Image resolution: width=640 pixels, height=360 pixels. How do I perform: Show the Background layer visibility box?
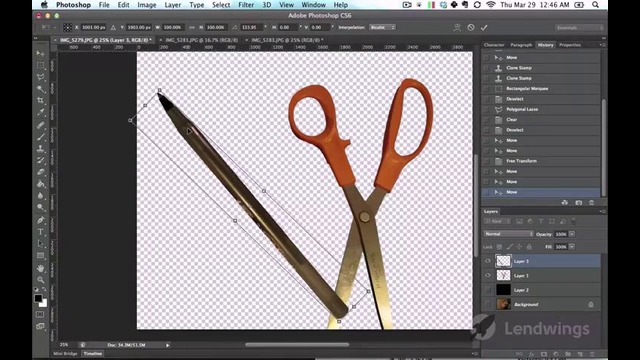click(488, 304)
